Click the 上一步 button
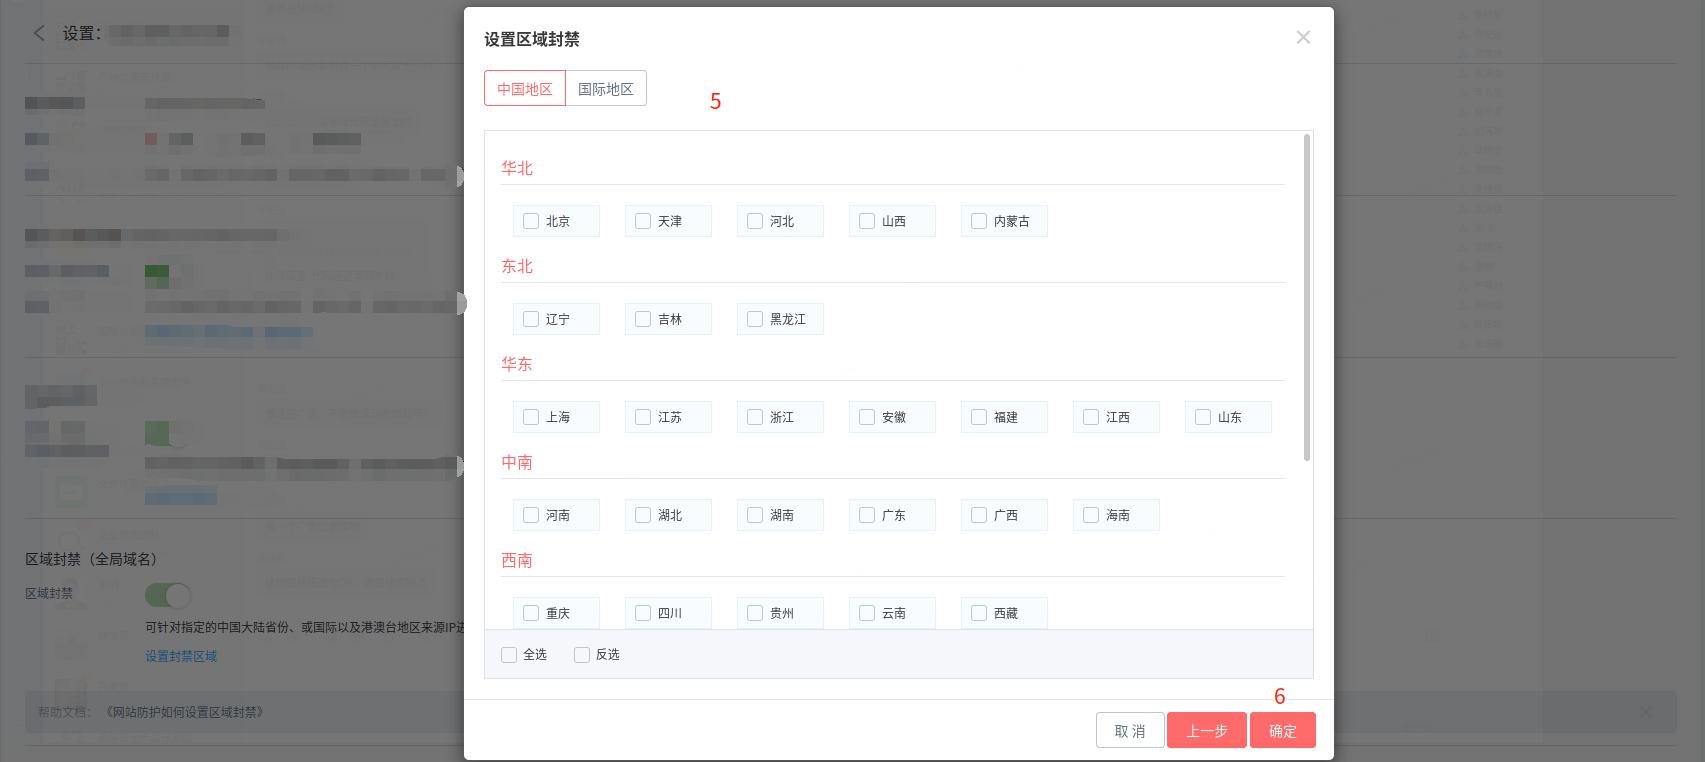 (1207, 730)
